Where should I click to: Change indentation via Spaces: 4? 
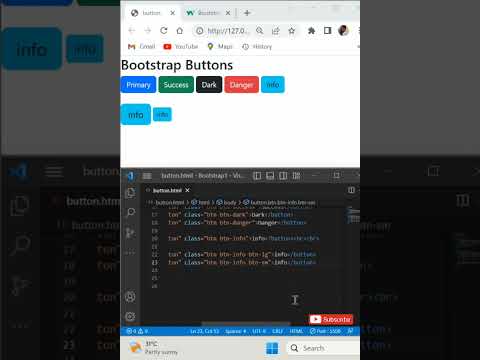coord(236,331)
